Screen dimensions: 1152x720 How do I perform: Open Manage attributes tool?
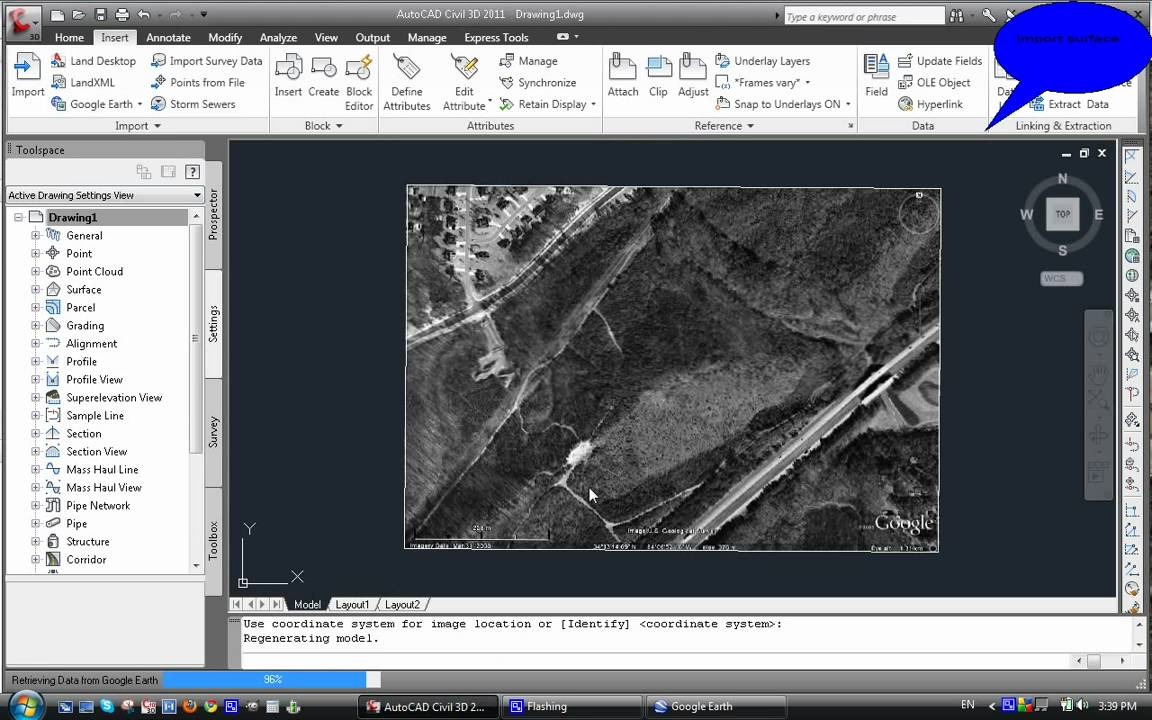pos(528,61)
